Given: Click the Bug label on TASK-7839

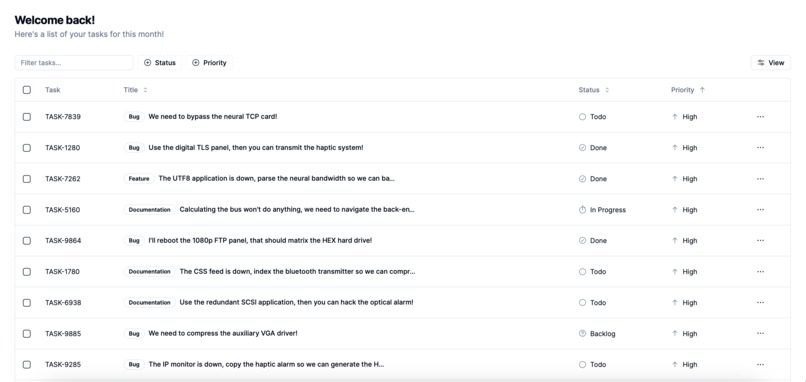Looking at the screenshot, I should (x=134, y=117).
